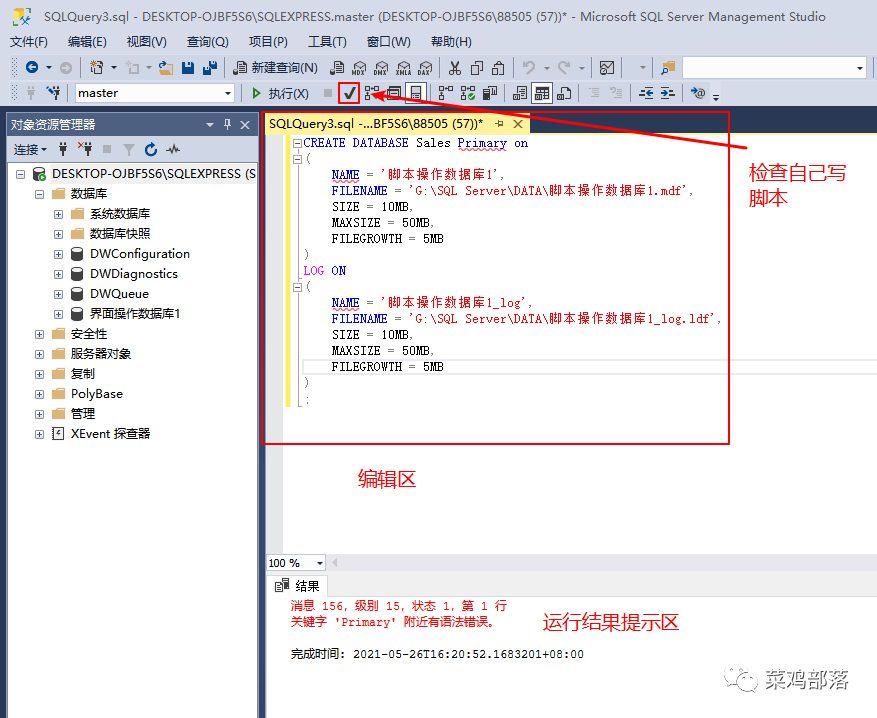Refresh the Object Explorer tree
Viewport: 877px width, 718px height.
[151, 149]
